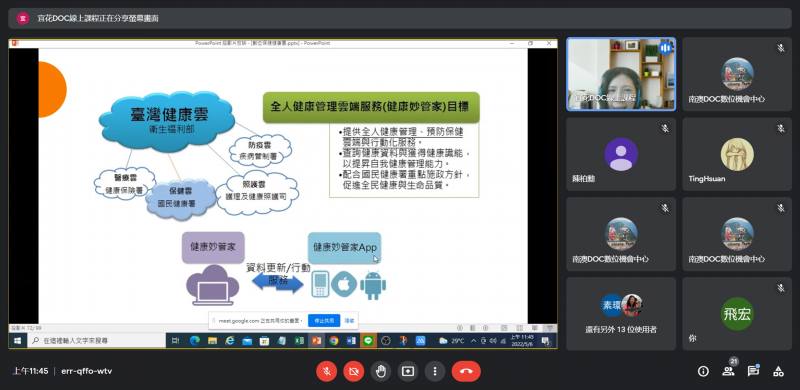The width and height of the screenshot is (800, 390).
Task: Switch to PowerPoint on the shared taskbar
Action: point(316,340)
